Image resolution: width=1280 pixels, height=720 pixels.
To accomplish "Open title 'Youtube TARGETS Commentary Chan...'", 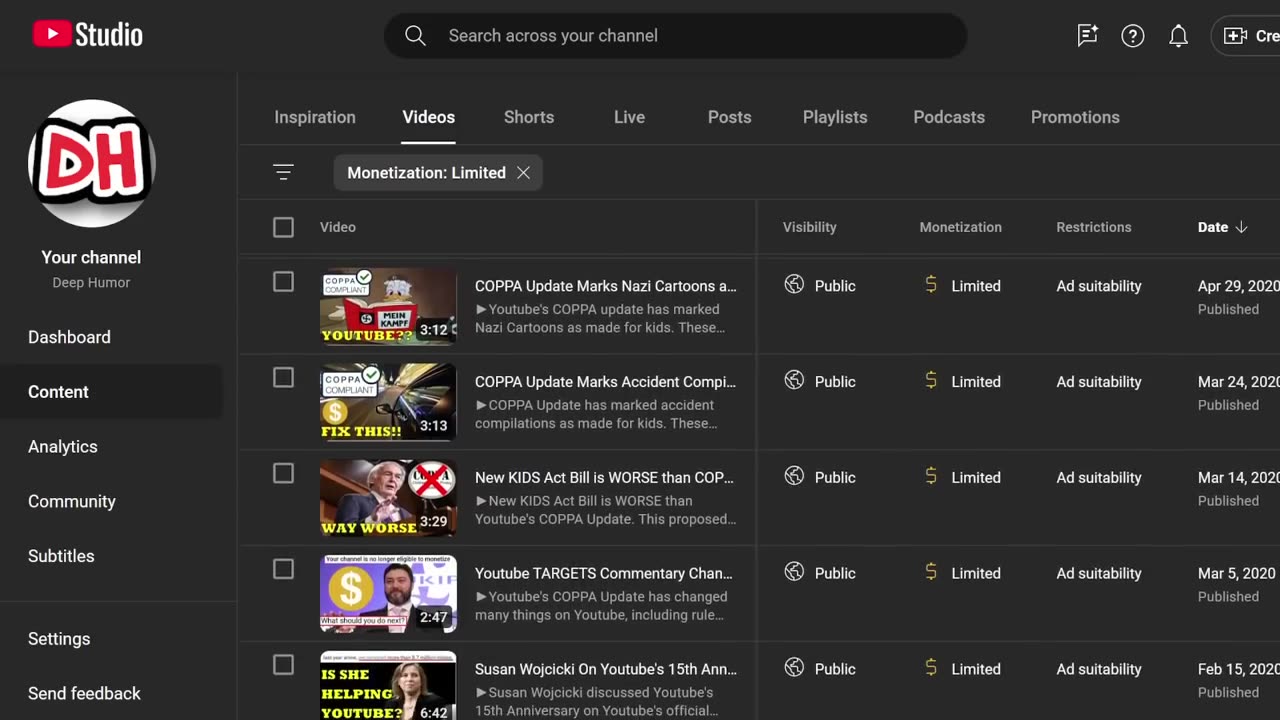I will click(604, 574).
